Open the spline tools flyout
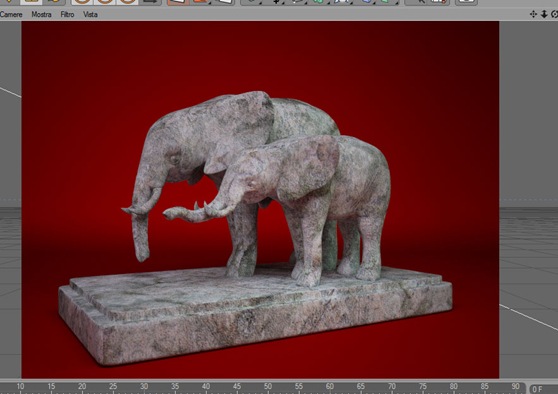Image resolution: width=558 pixels, height=394 pixels. 274,2
